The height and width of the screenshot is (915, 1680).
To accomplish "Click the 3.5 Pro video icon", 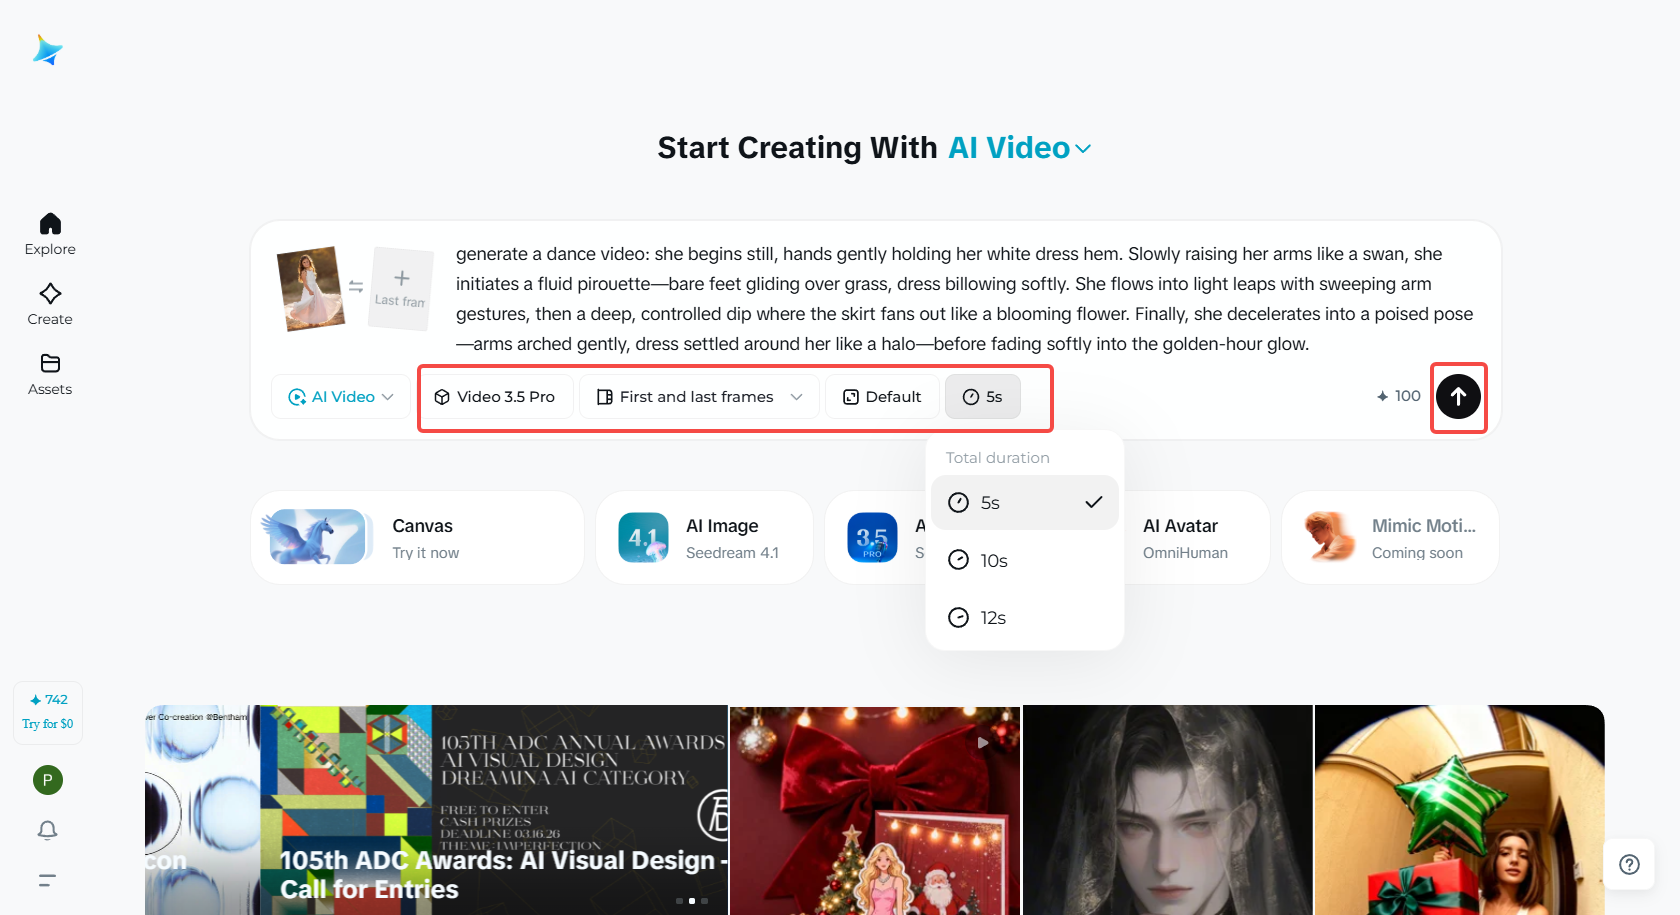I will (872, 538).
